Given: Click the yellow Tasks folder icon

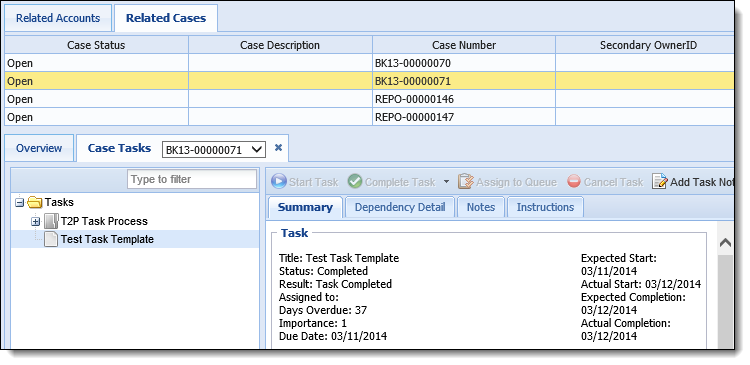Looking at the screenshot, I should (35, 202).
